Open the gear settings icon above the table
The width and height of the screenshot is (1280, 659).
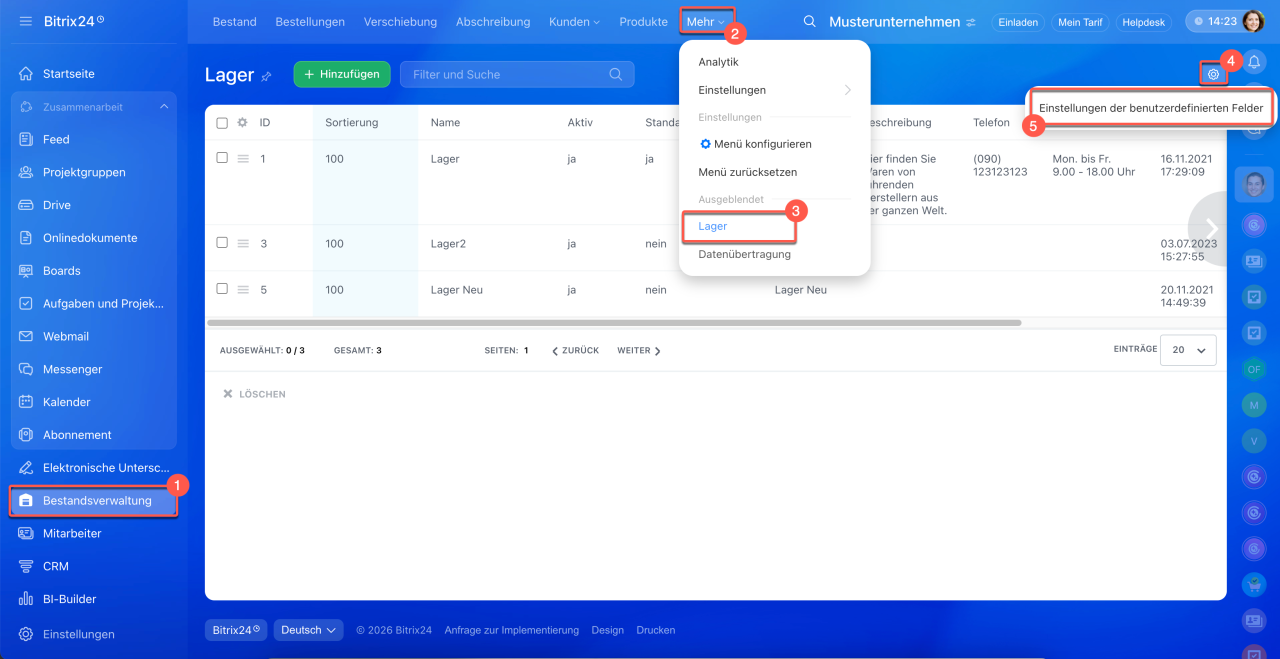[x=1213, y=74]
